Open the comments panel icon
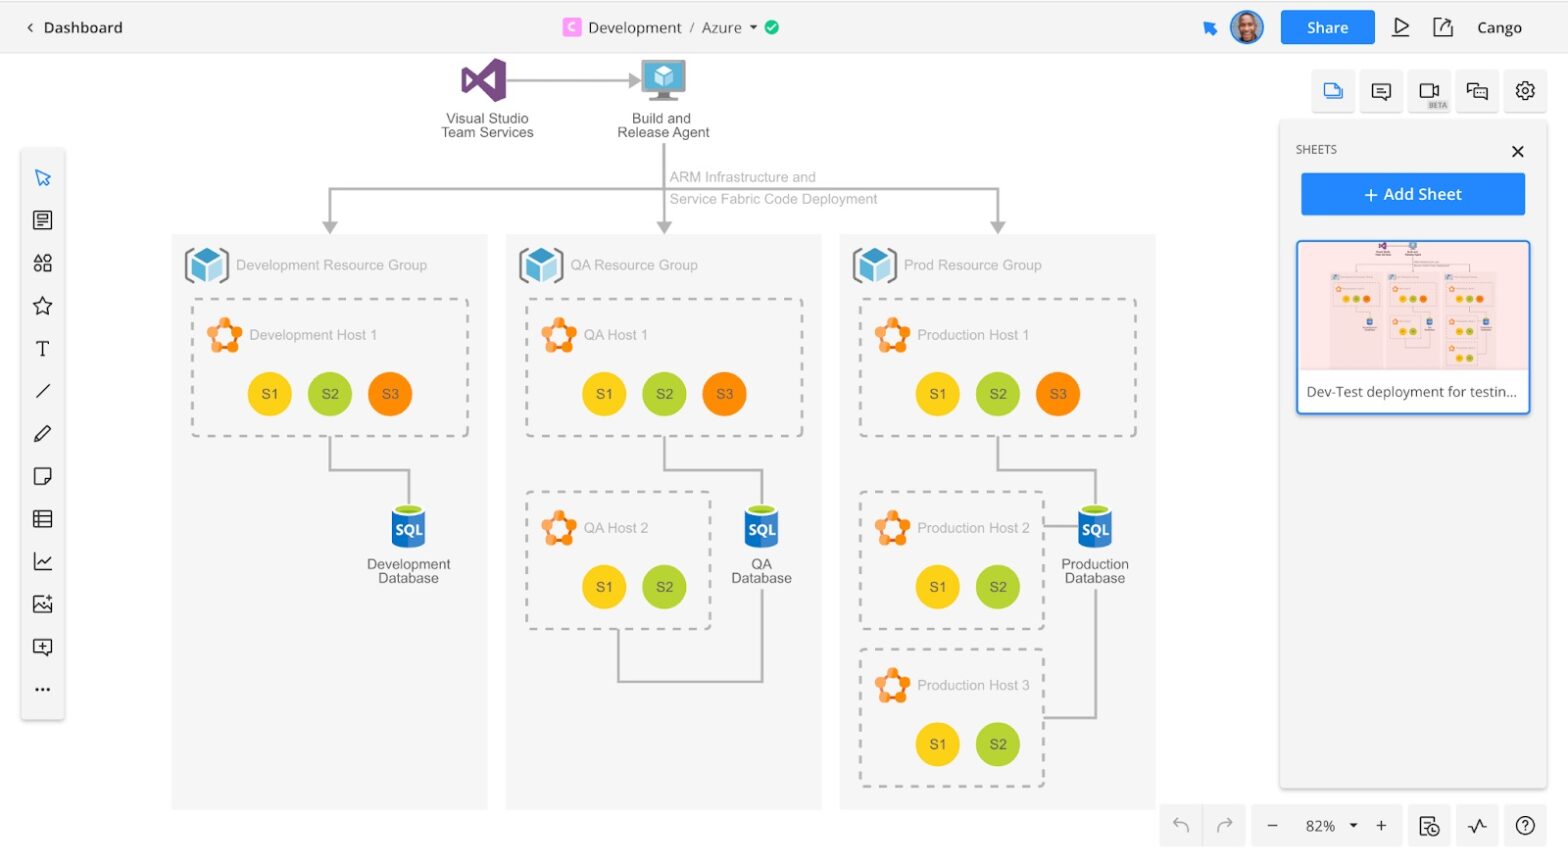 [1381, 91]
